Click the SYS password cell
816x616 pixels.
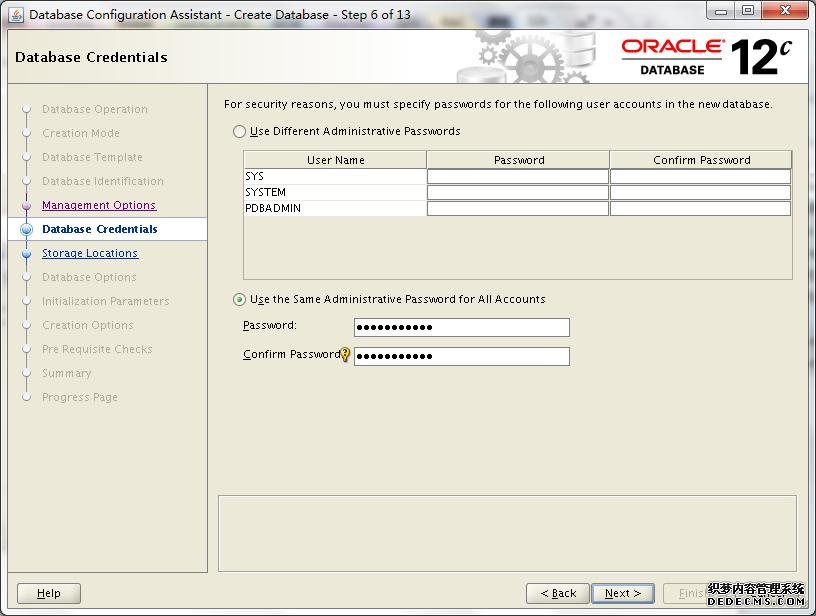(x=517, y=176)
